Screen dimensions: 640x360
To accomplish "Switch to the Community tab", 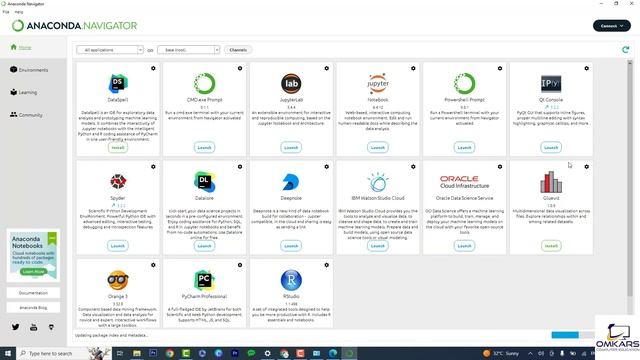I will [x=33, y=115].
